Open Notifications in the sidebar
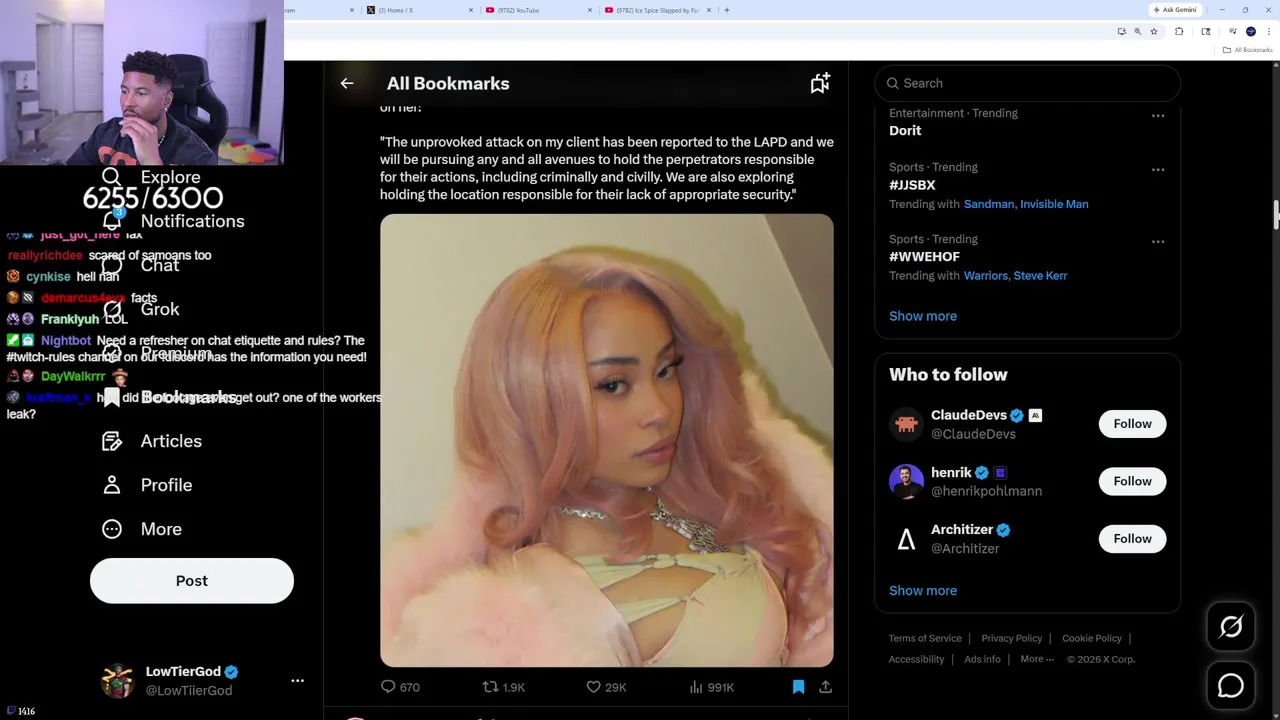 click(x=192, y=221)
